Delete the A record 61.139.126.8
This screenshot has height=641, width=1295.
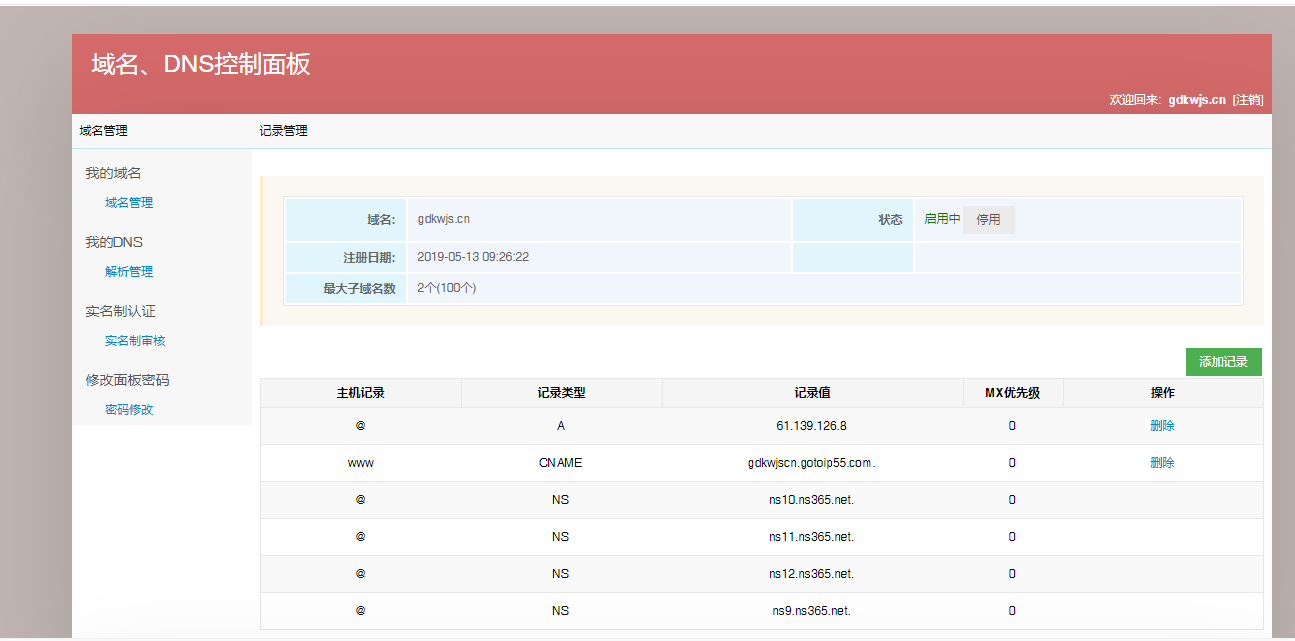[x=1162, y=426]
